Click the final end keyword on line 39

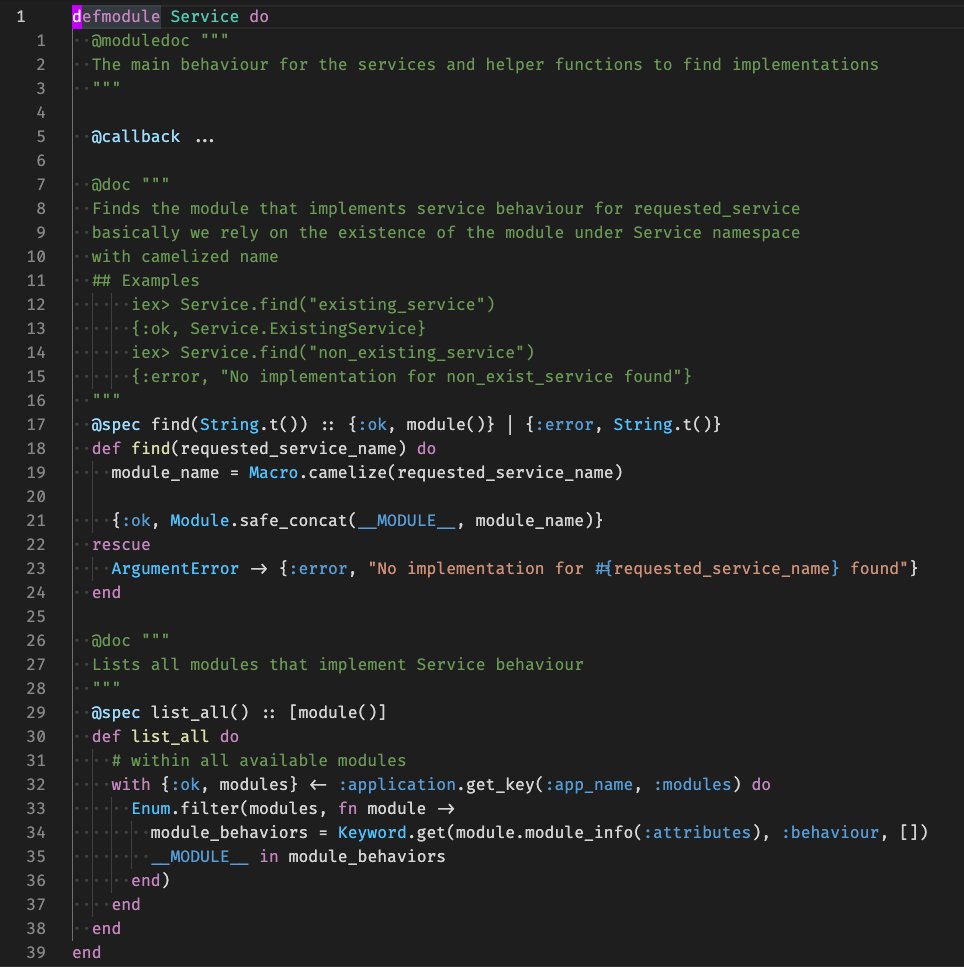[86, 953]
